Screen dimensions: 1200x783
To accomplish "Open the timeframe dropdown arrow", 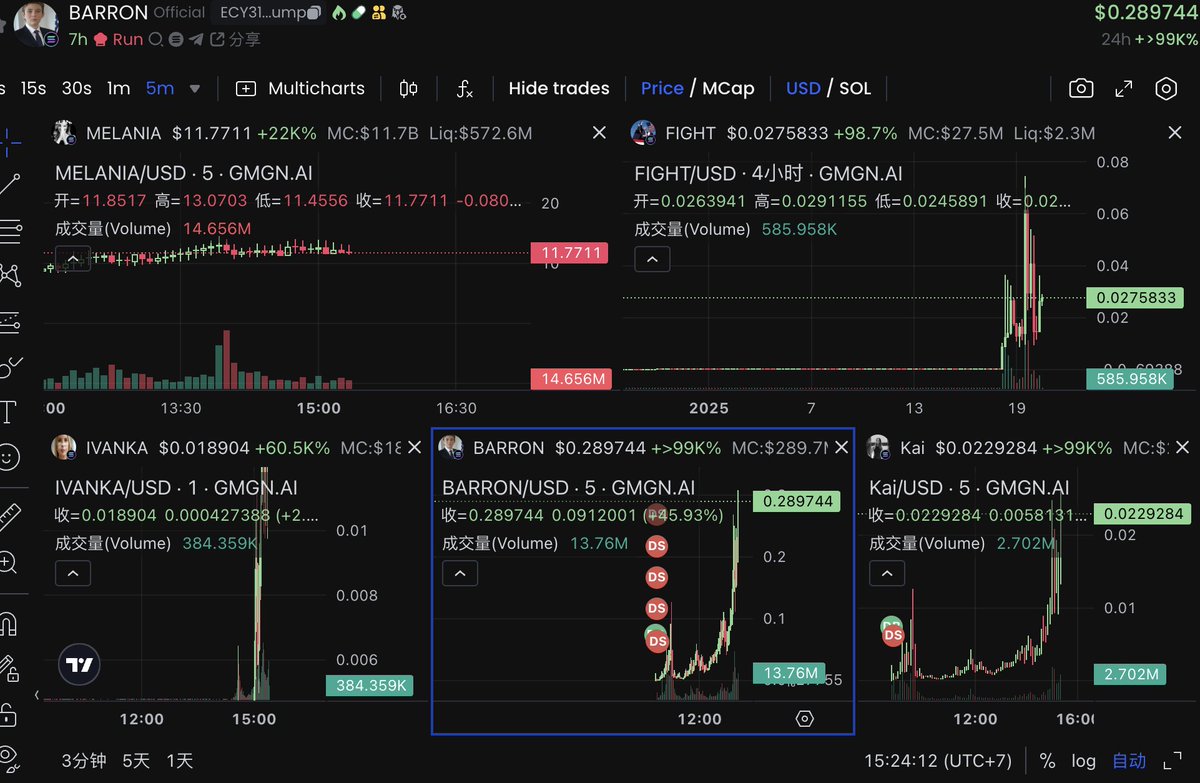I will click(x=195, y=88).
